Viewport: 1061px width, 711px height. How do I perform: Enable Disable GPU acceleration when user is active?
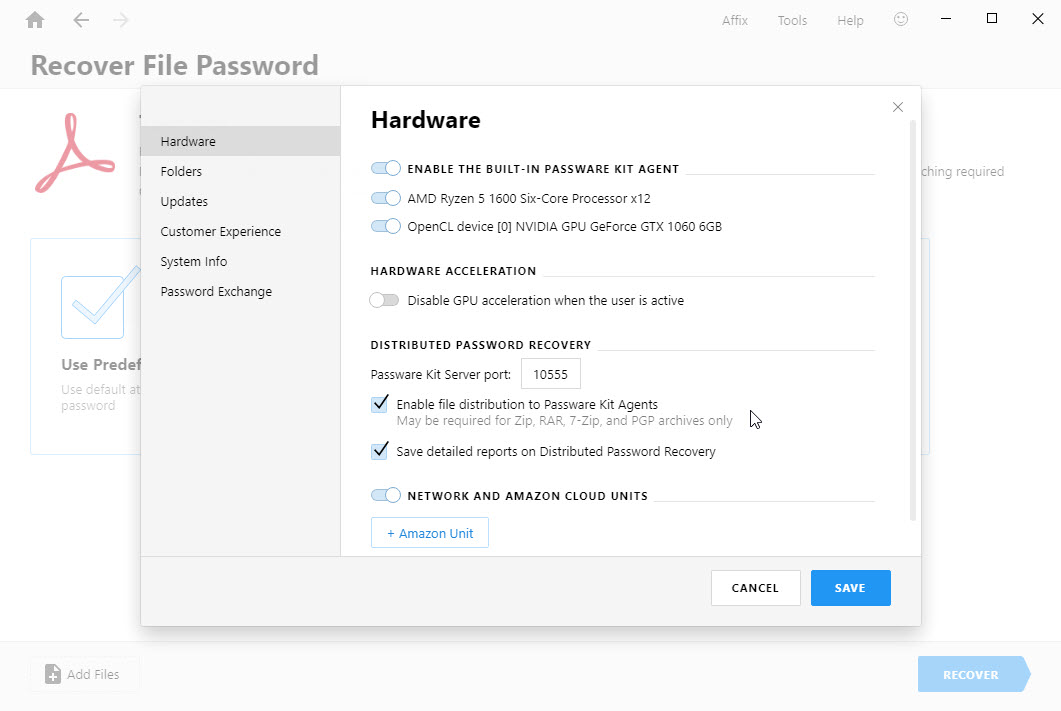coord(384,300)
